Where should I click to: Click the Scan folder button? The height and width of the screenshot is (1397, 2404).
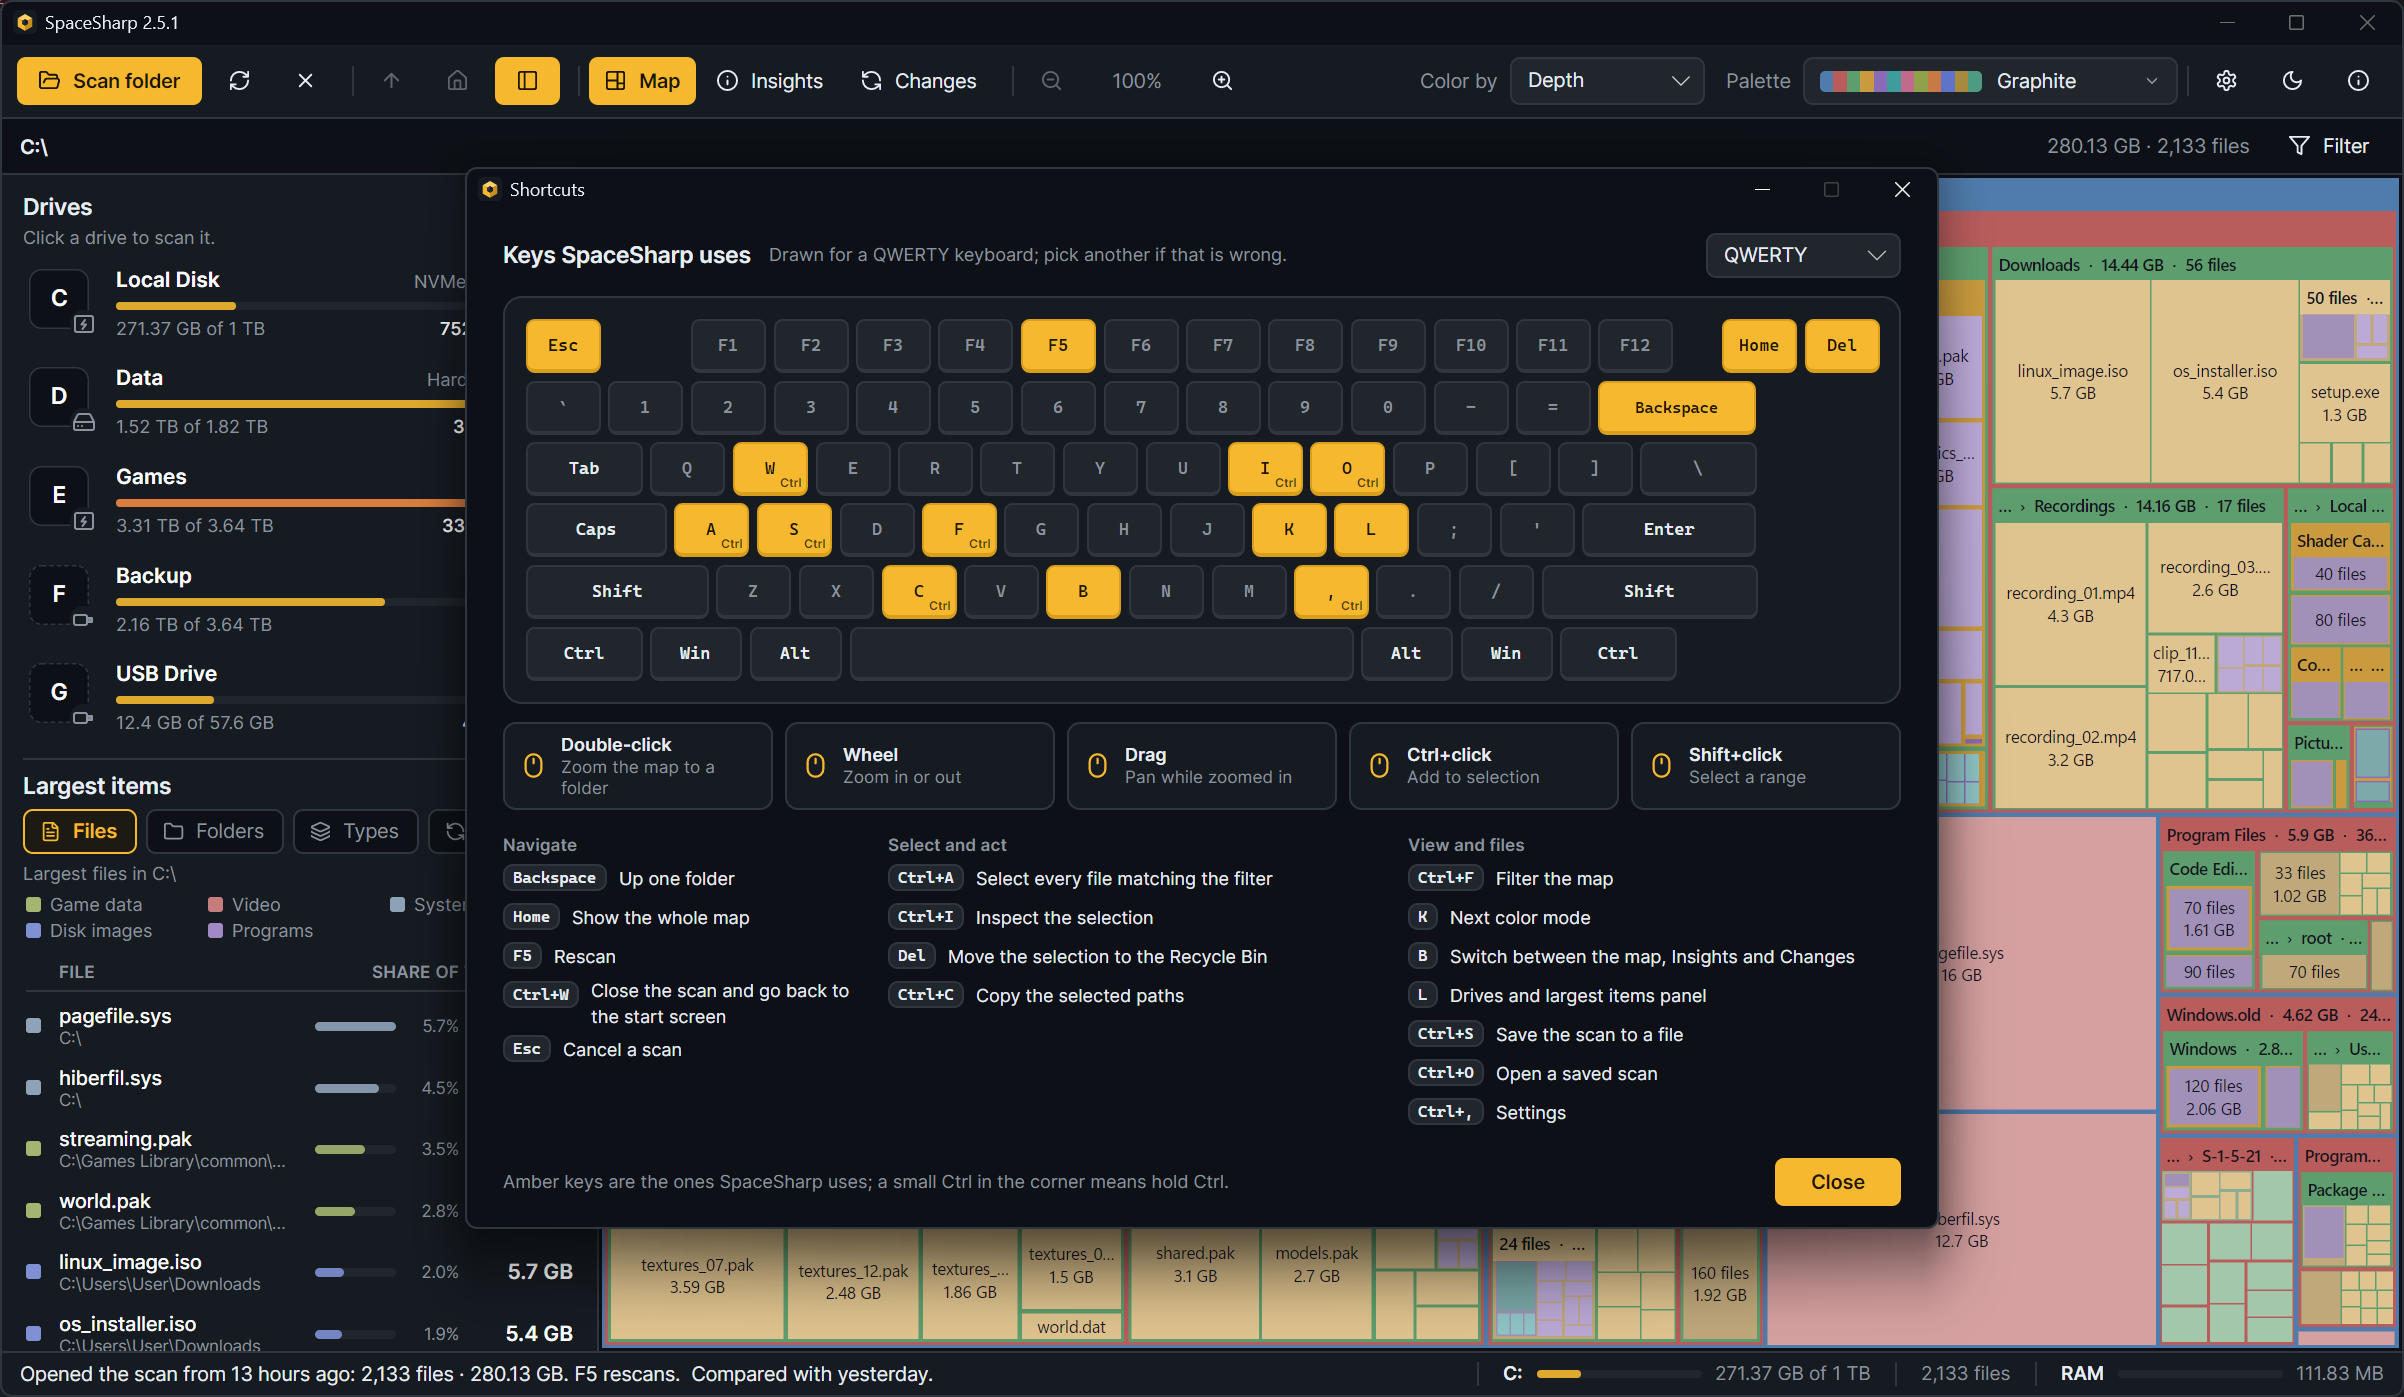click(109, 81)
